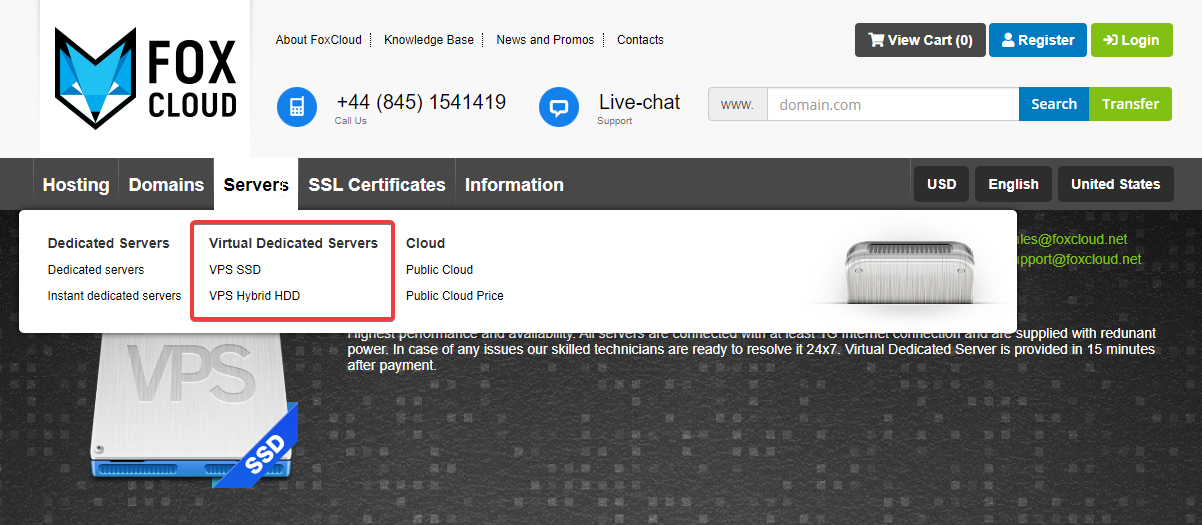Open View Cart button
Image resolution: width=1202 pixels, height=525 pixels.
[x=920, y=40]
